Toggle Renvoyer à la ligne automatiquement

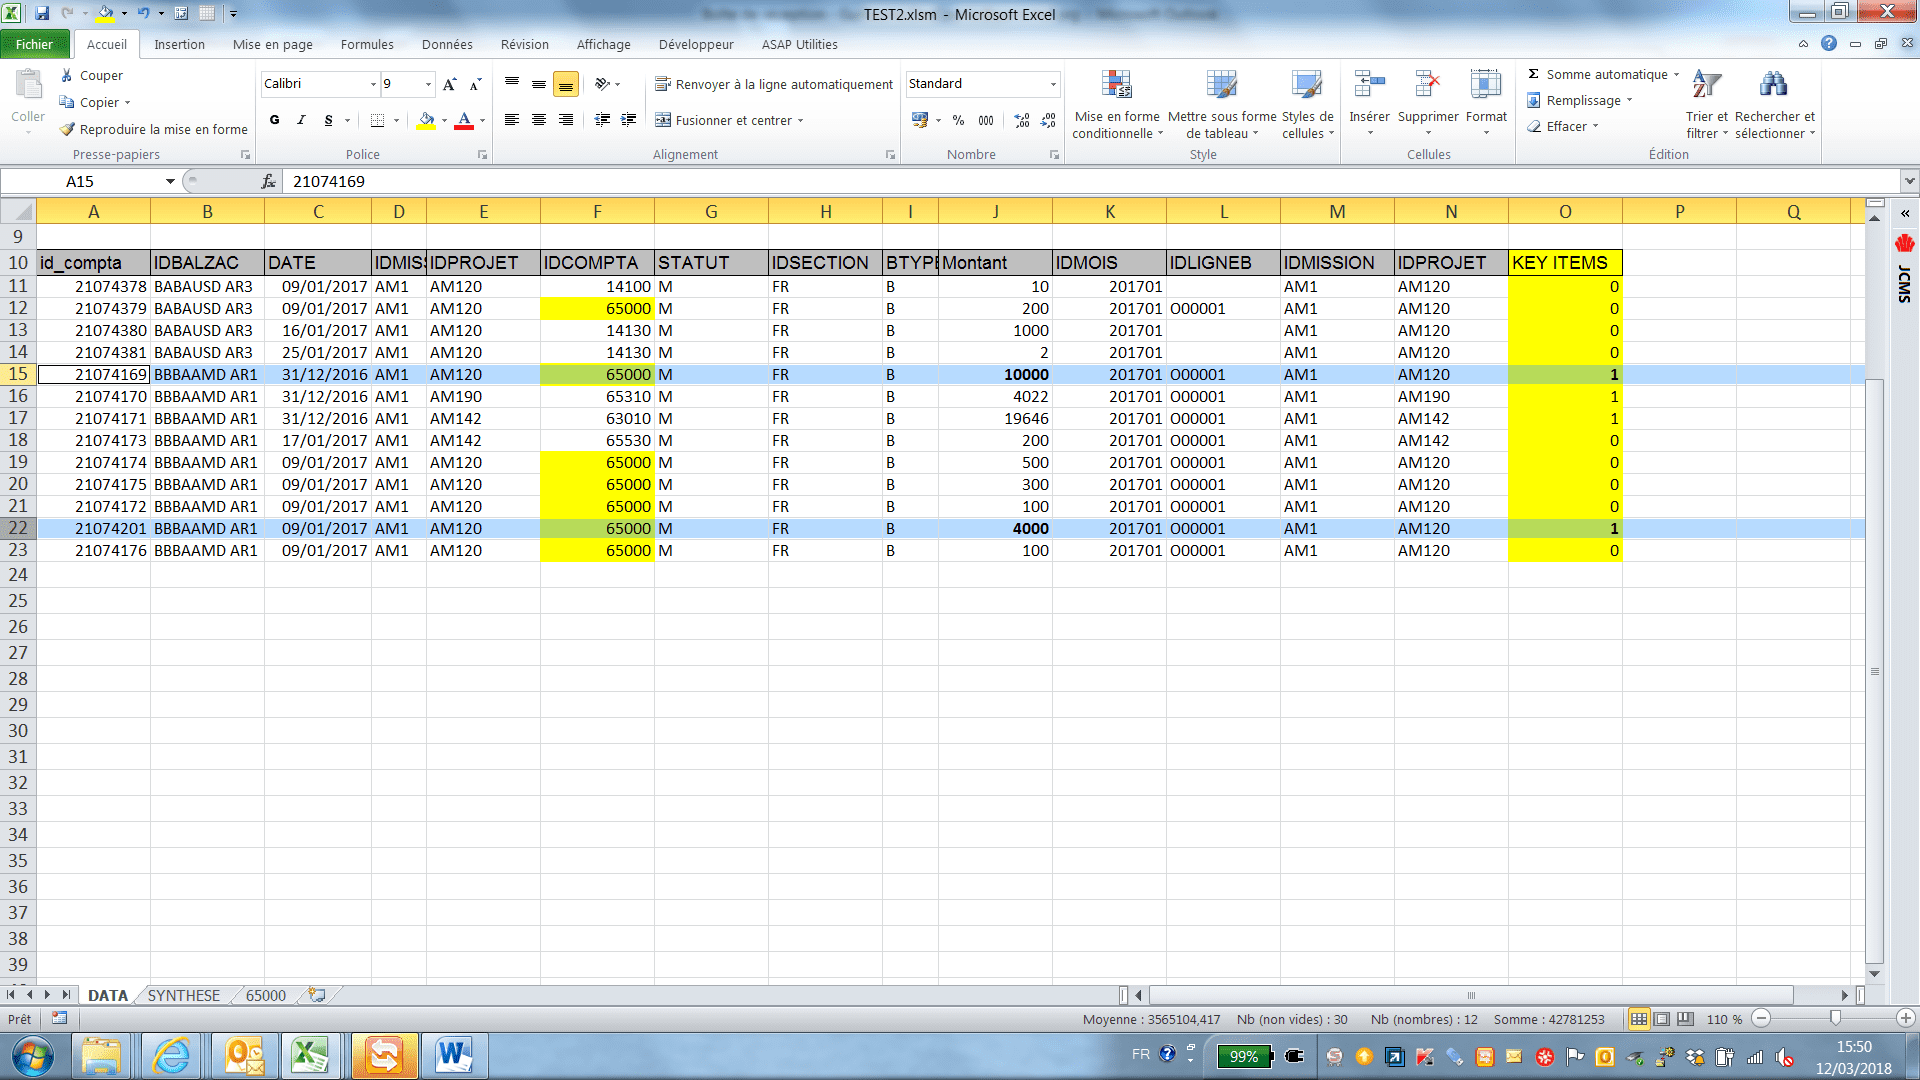pos(774,84)
